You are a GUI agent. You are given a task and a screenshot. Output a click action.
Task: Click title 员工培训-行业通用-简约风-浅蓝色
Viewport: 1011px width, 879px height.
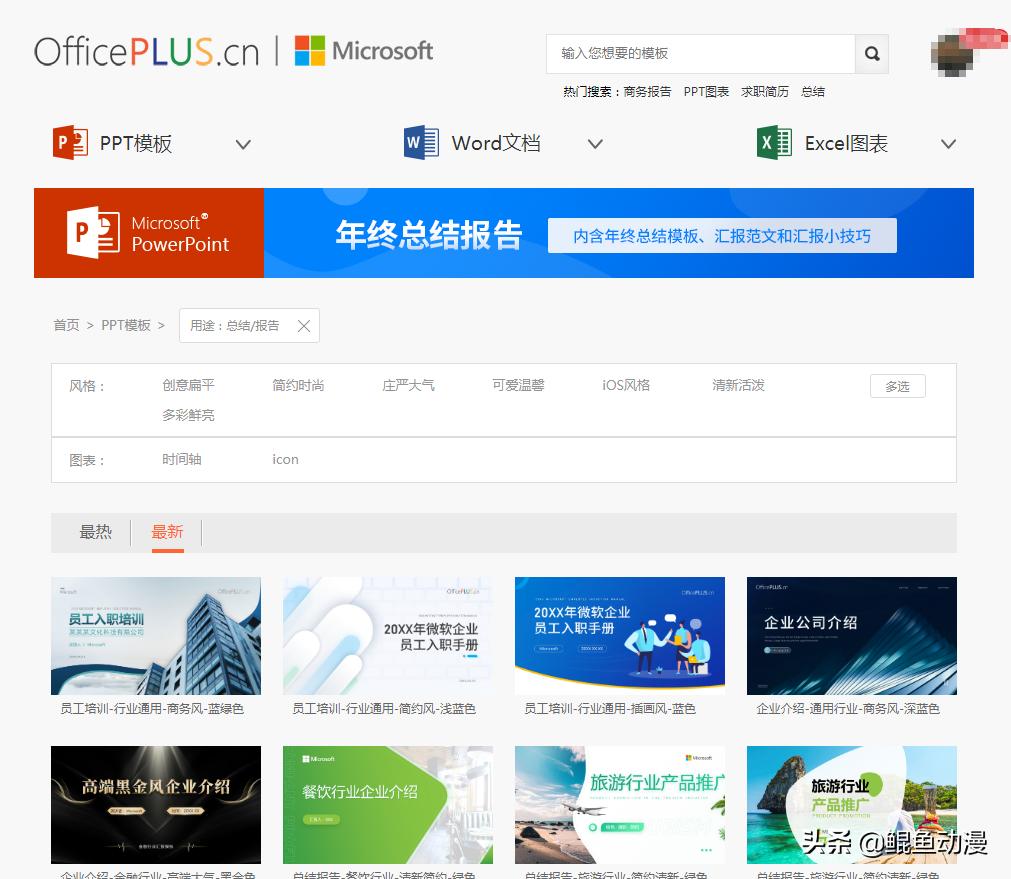[384, 709]
